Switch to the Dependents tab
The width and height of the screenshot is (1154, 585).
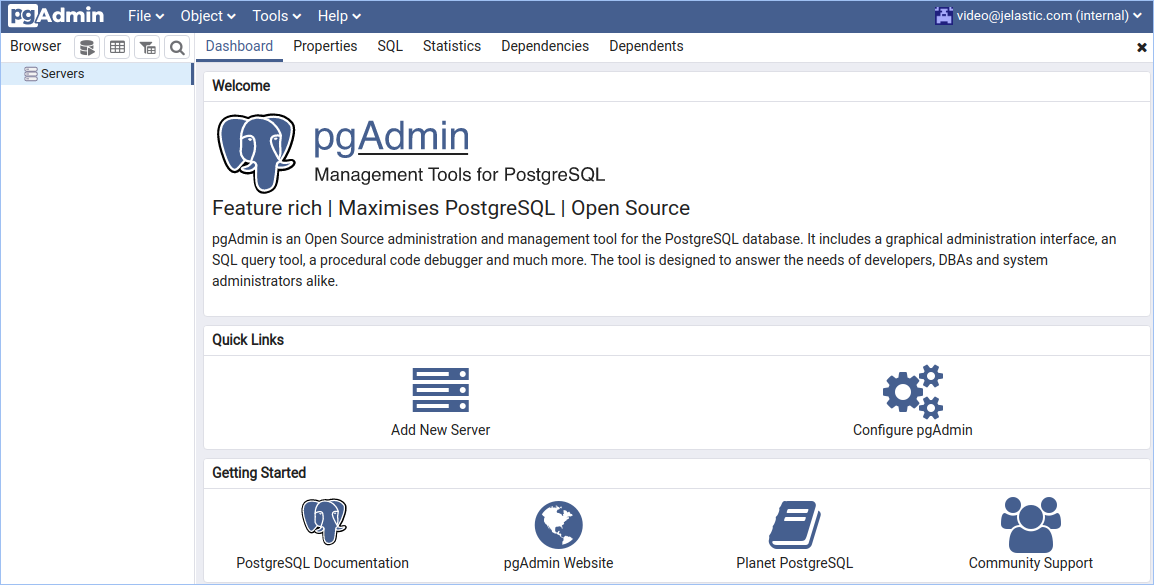coord(646,46)
